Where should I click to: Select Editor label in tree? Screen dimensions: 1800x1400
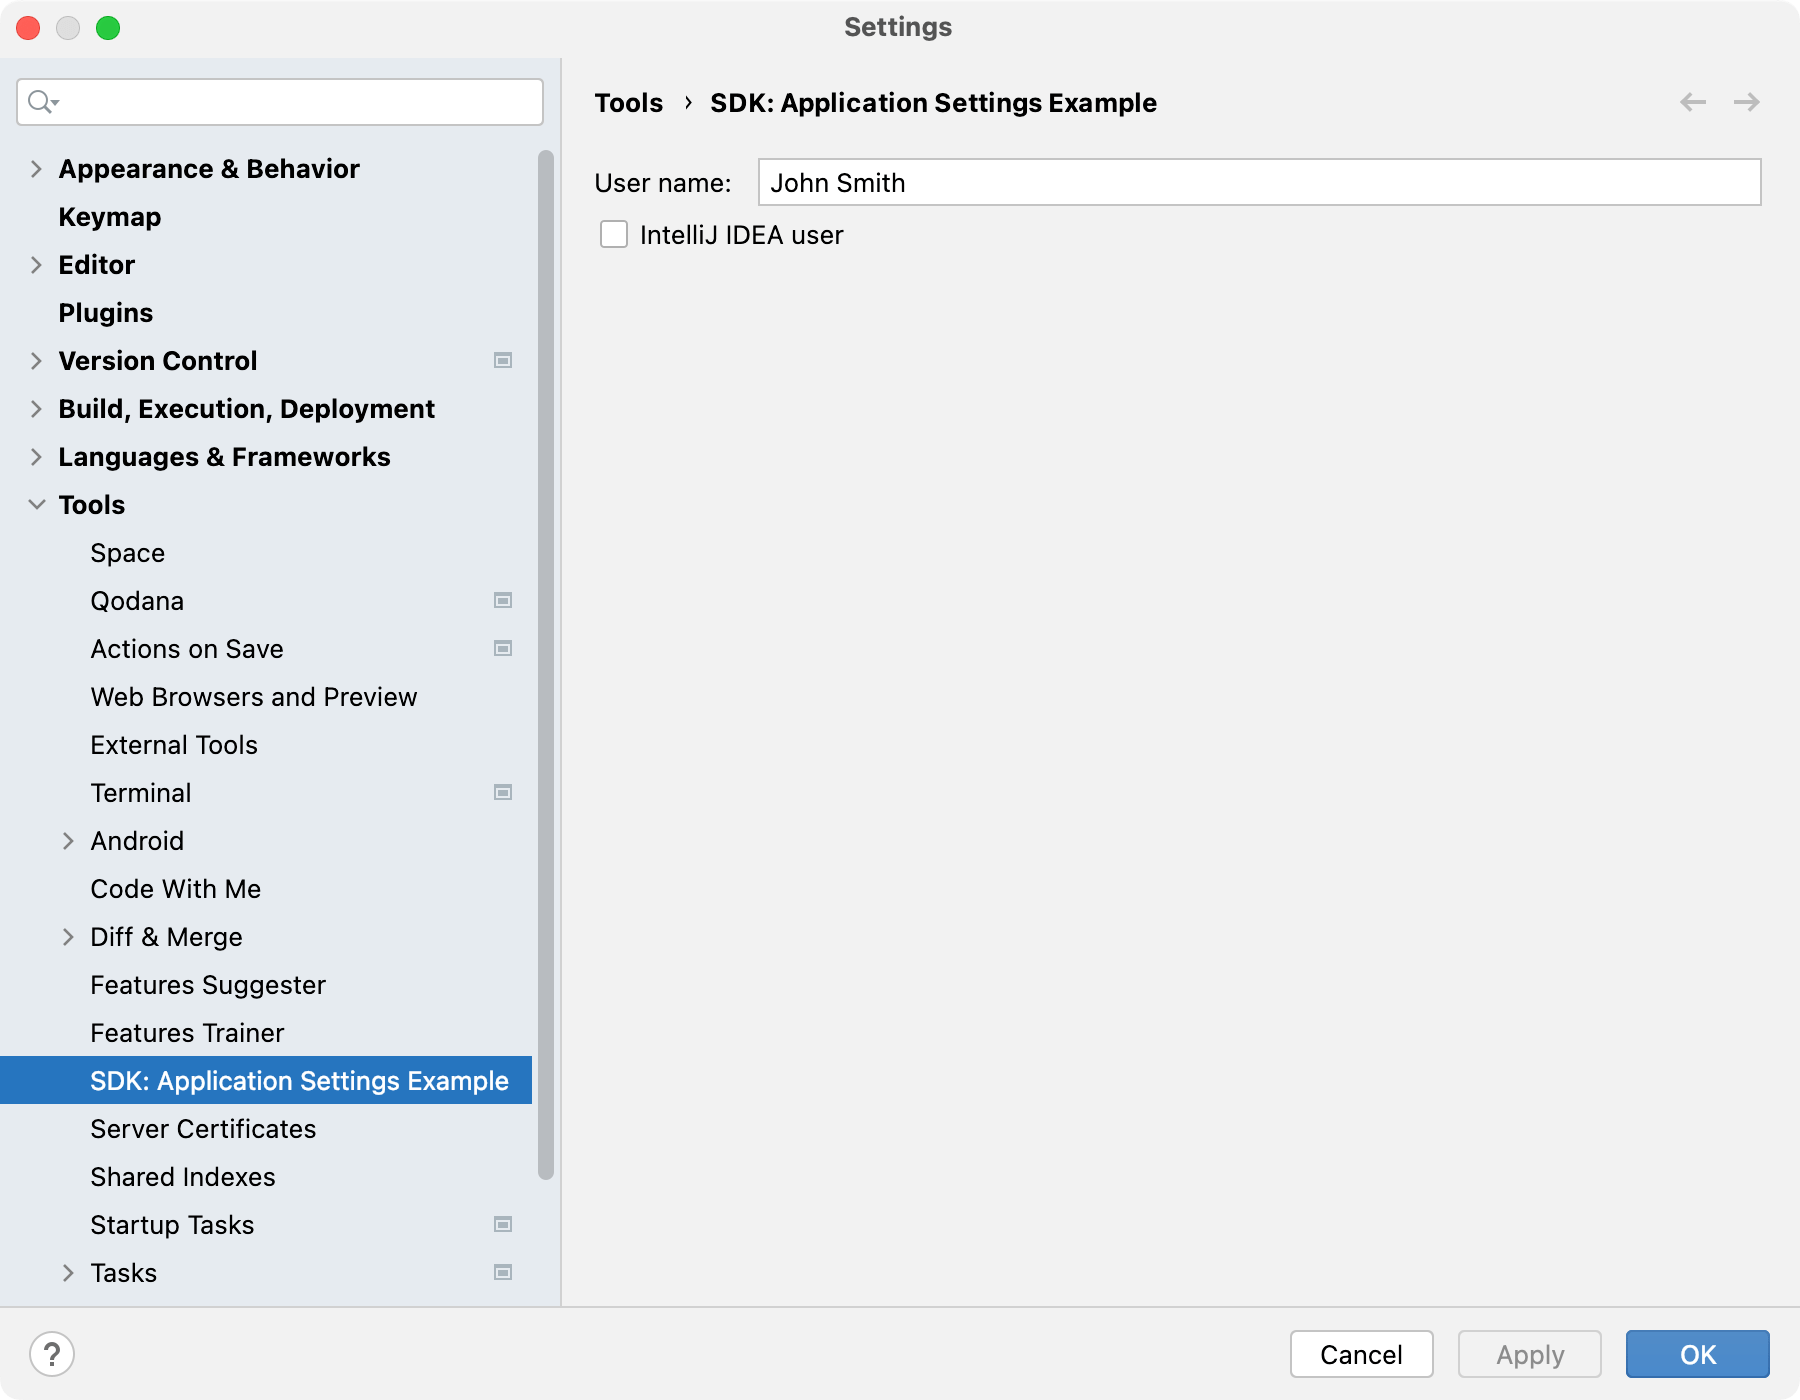point(96,265)
